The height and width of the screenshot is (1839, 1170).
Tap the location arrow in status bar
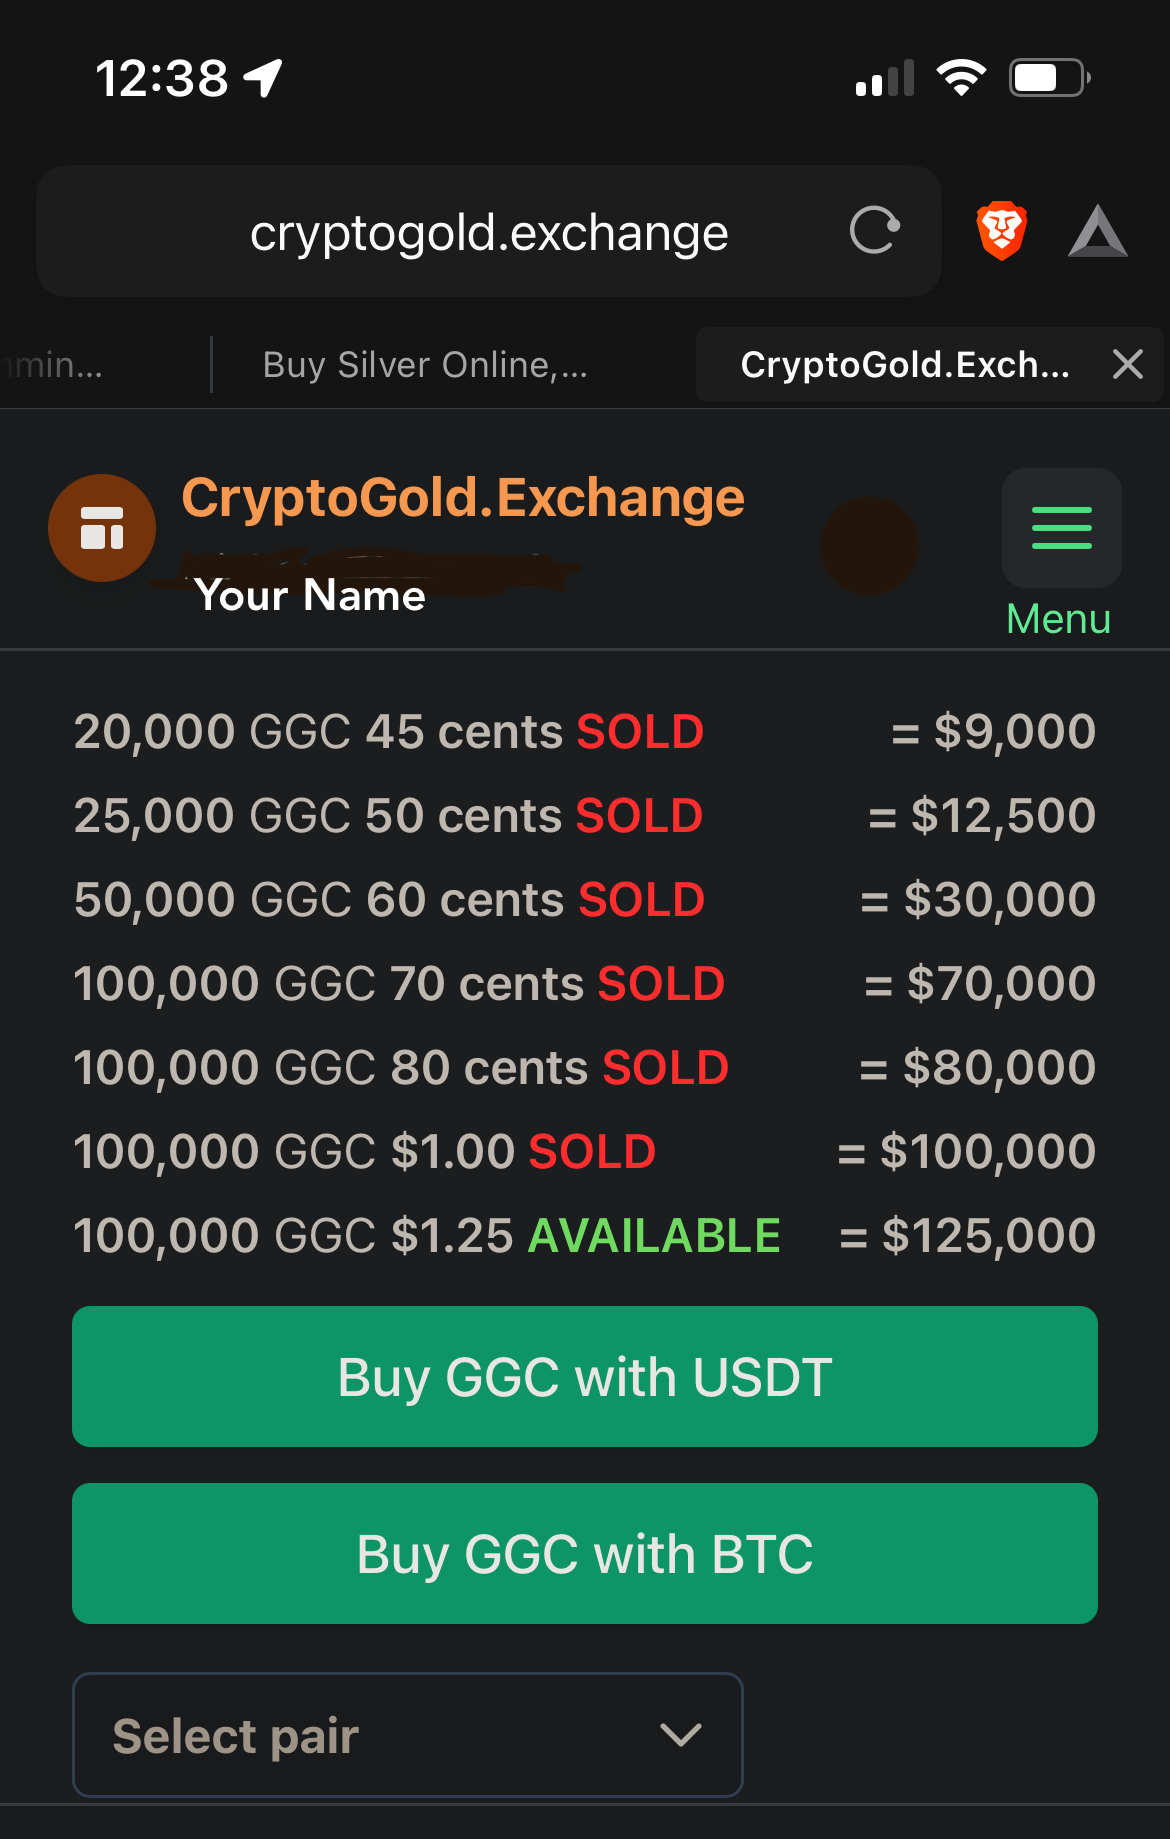tap(264, 78)
